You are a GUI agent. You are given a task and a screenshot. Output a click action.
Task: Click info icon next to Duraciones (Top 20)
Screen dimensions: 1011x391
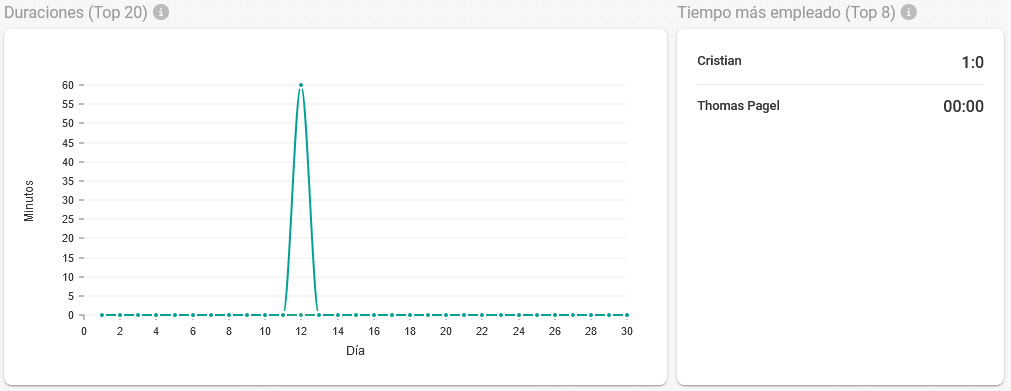(x=161, y=12)
